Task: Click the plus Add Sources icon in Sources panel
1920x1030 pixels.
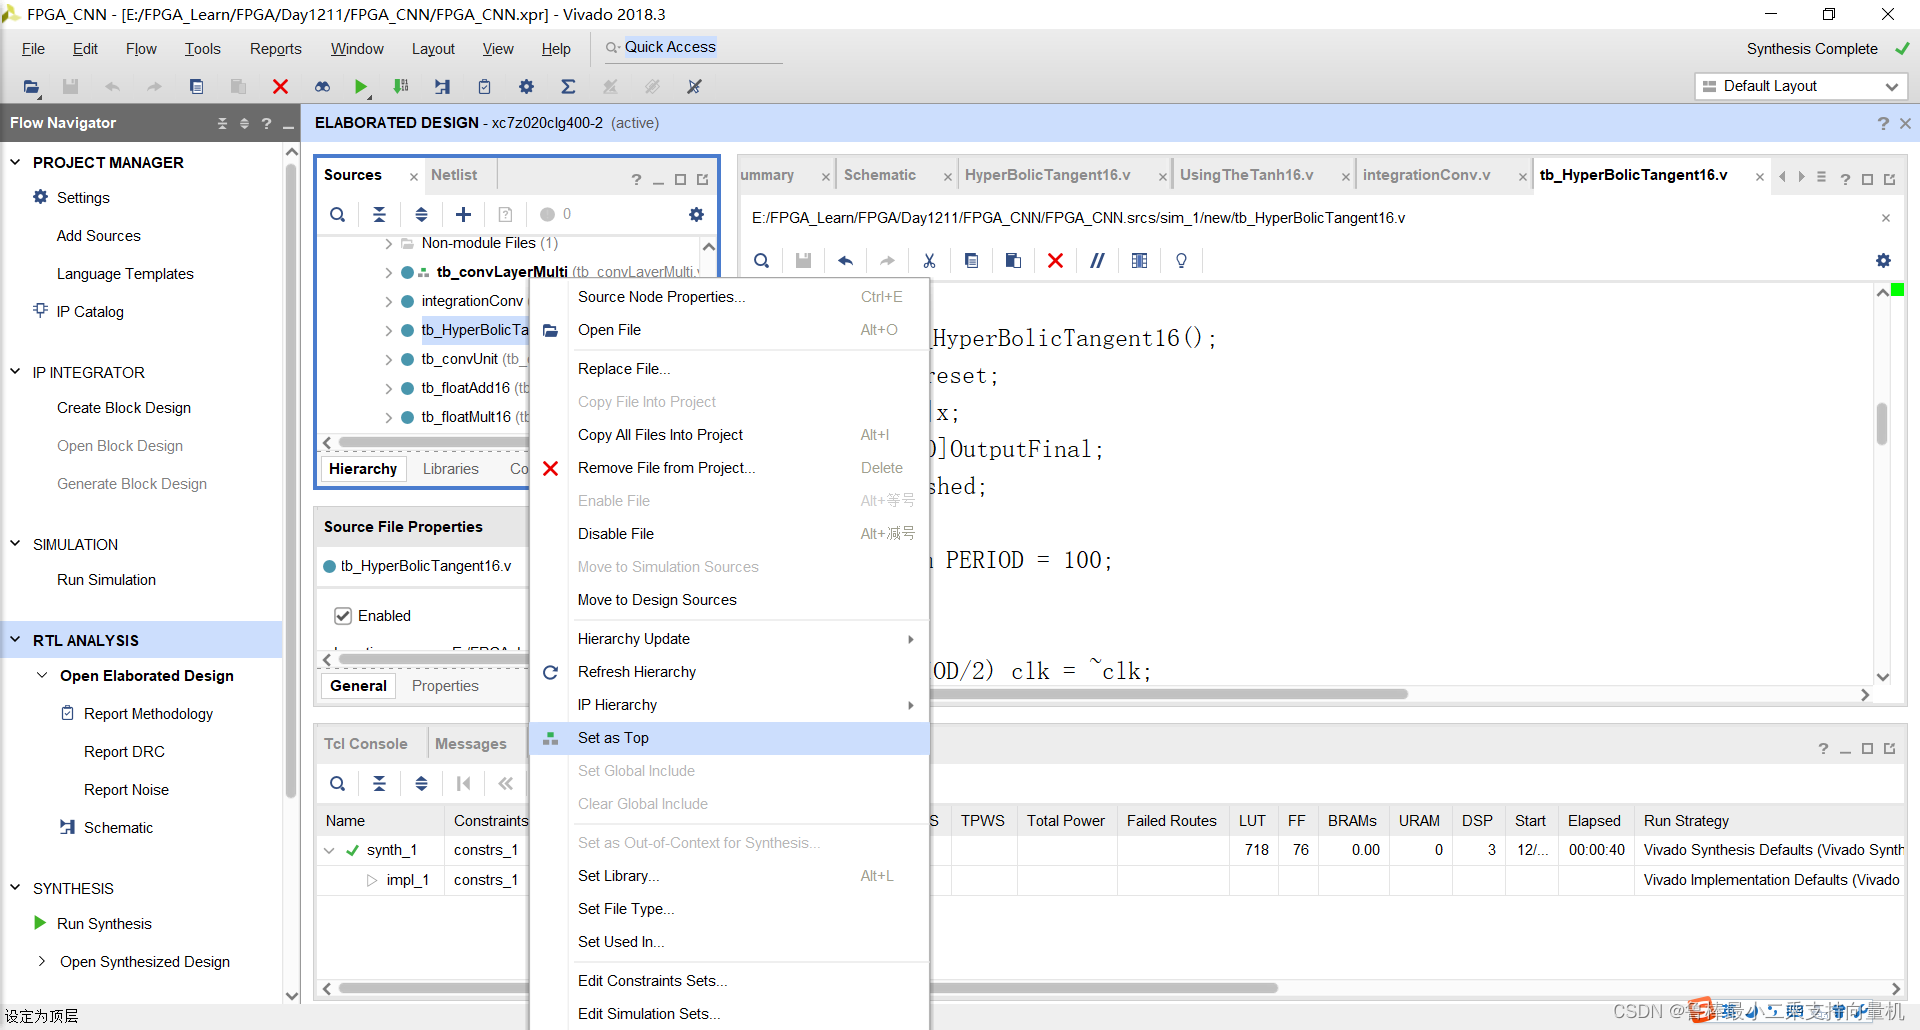Action: click(463, 214)
